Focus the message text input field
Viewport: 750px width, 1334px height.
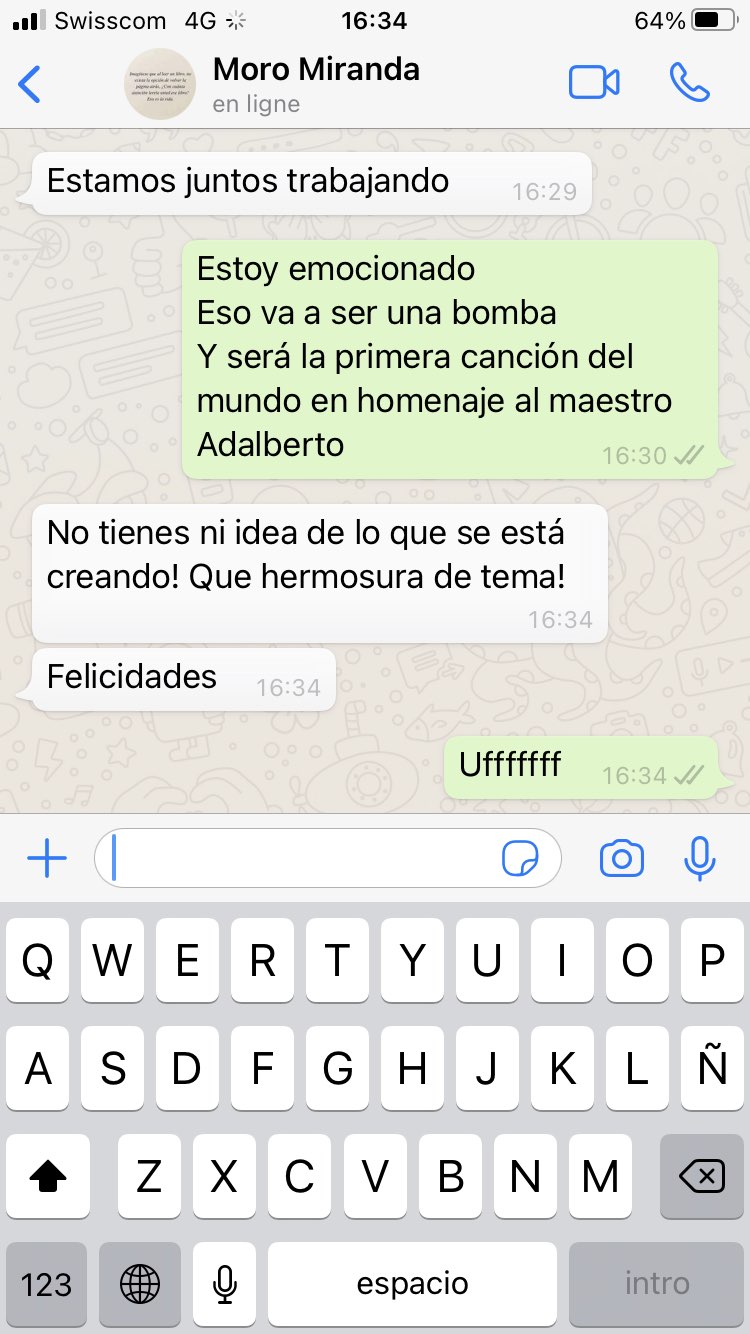(x=328, y=858)
